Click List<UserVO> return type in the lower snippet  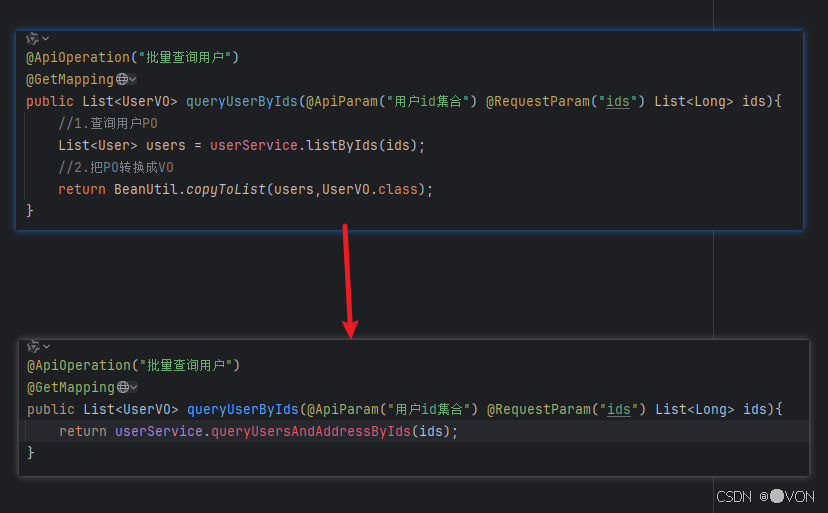click(x=131, y=409)
